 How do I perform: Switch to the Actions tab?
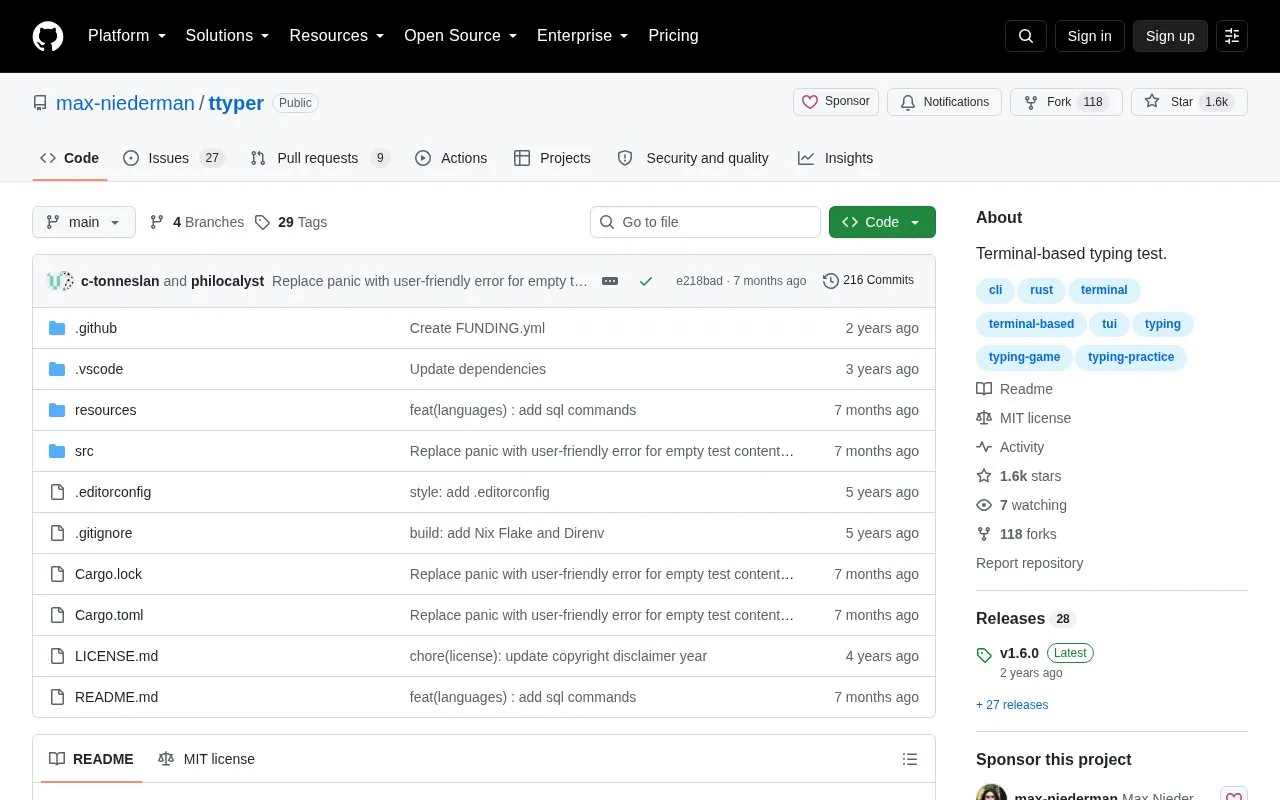[451, 158]
